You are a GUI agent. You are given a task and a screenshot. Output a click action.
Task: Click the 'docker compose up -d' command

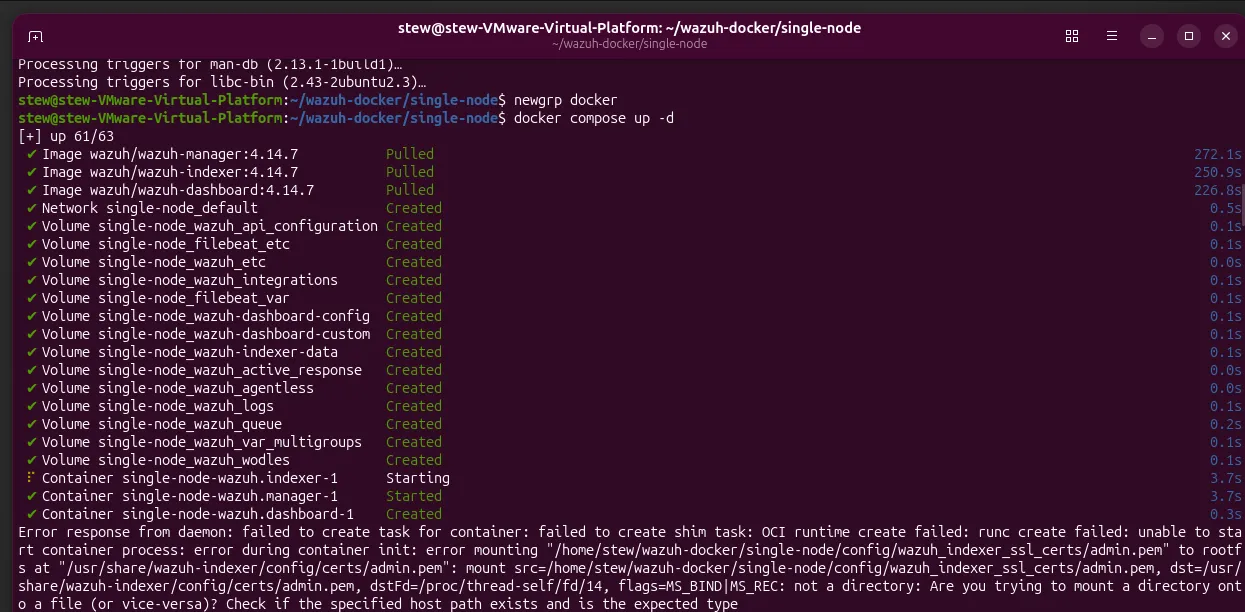point(593,118)
